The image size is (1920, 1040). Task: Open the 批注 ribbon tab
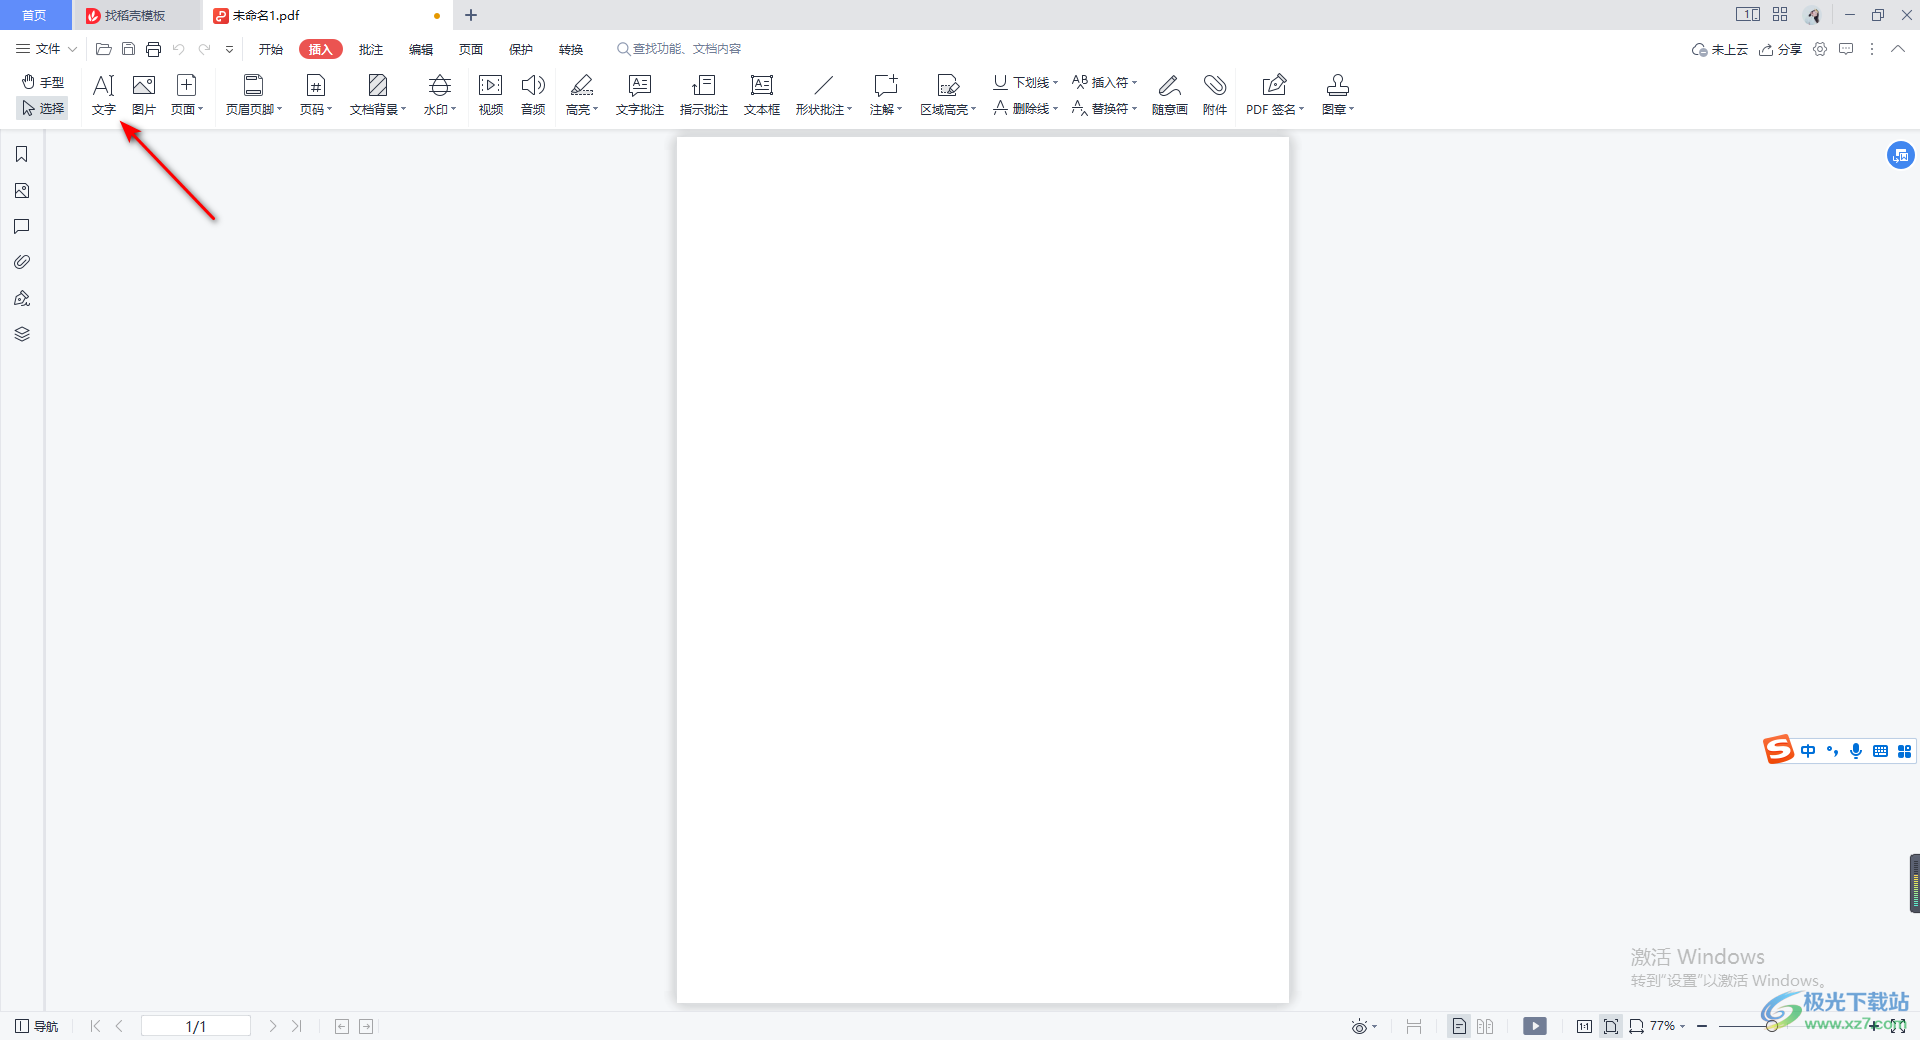pyautogui.click(x=371, y=49)
